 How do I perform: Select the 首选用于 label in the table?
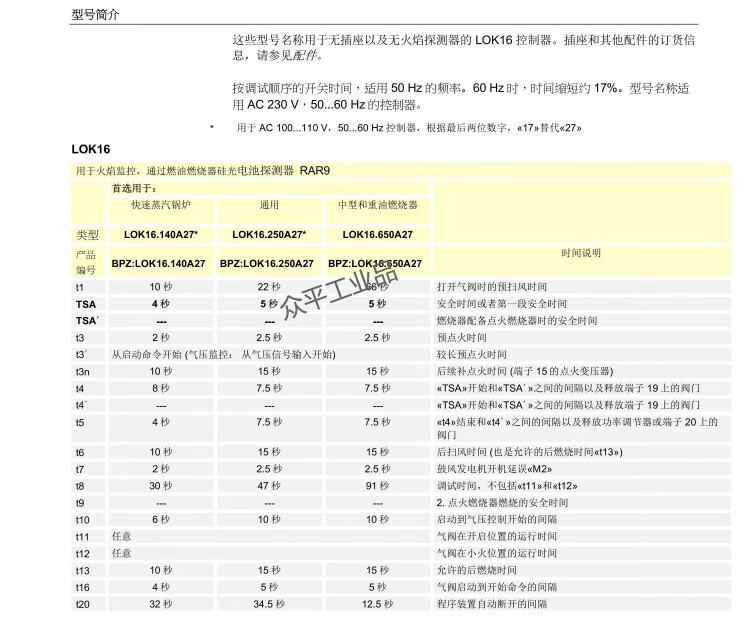tap(134, 187)
